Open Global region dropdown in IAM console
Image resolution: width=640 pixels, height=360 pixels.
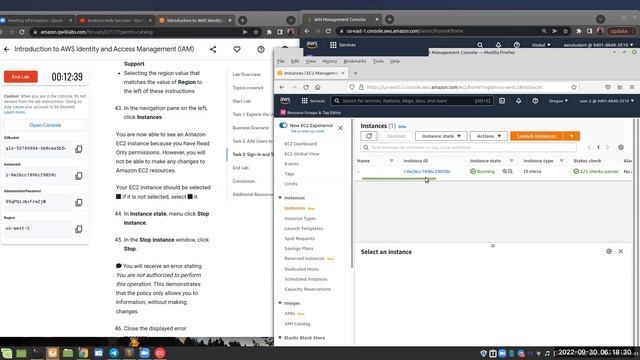pyautogui.click(x=541, y=45)
